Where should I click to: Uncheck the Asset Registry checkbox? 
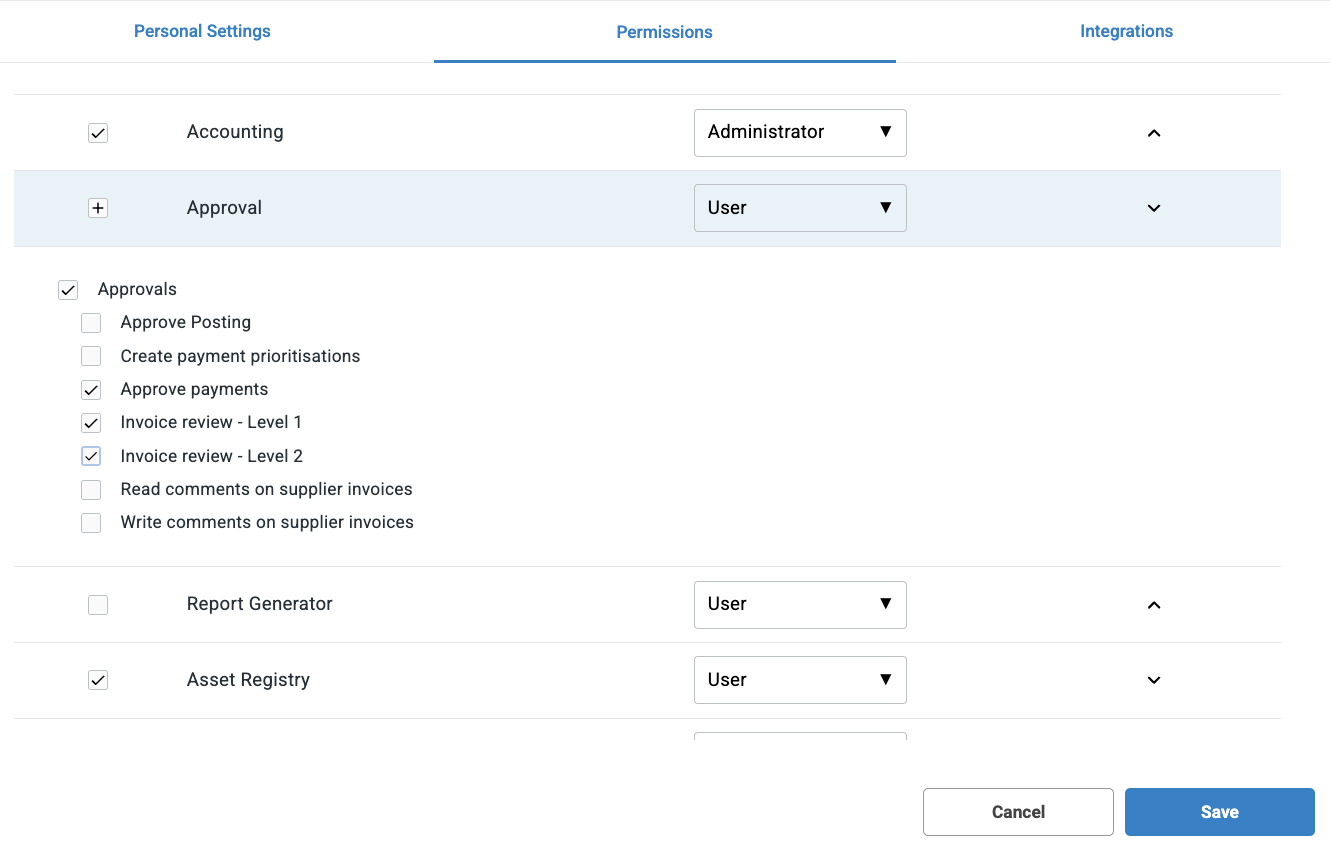98,680
